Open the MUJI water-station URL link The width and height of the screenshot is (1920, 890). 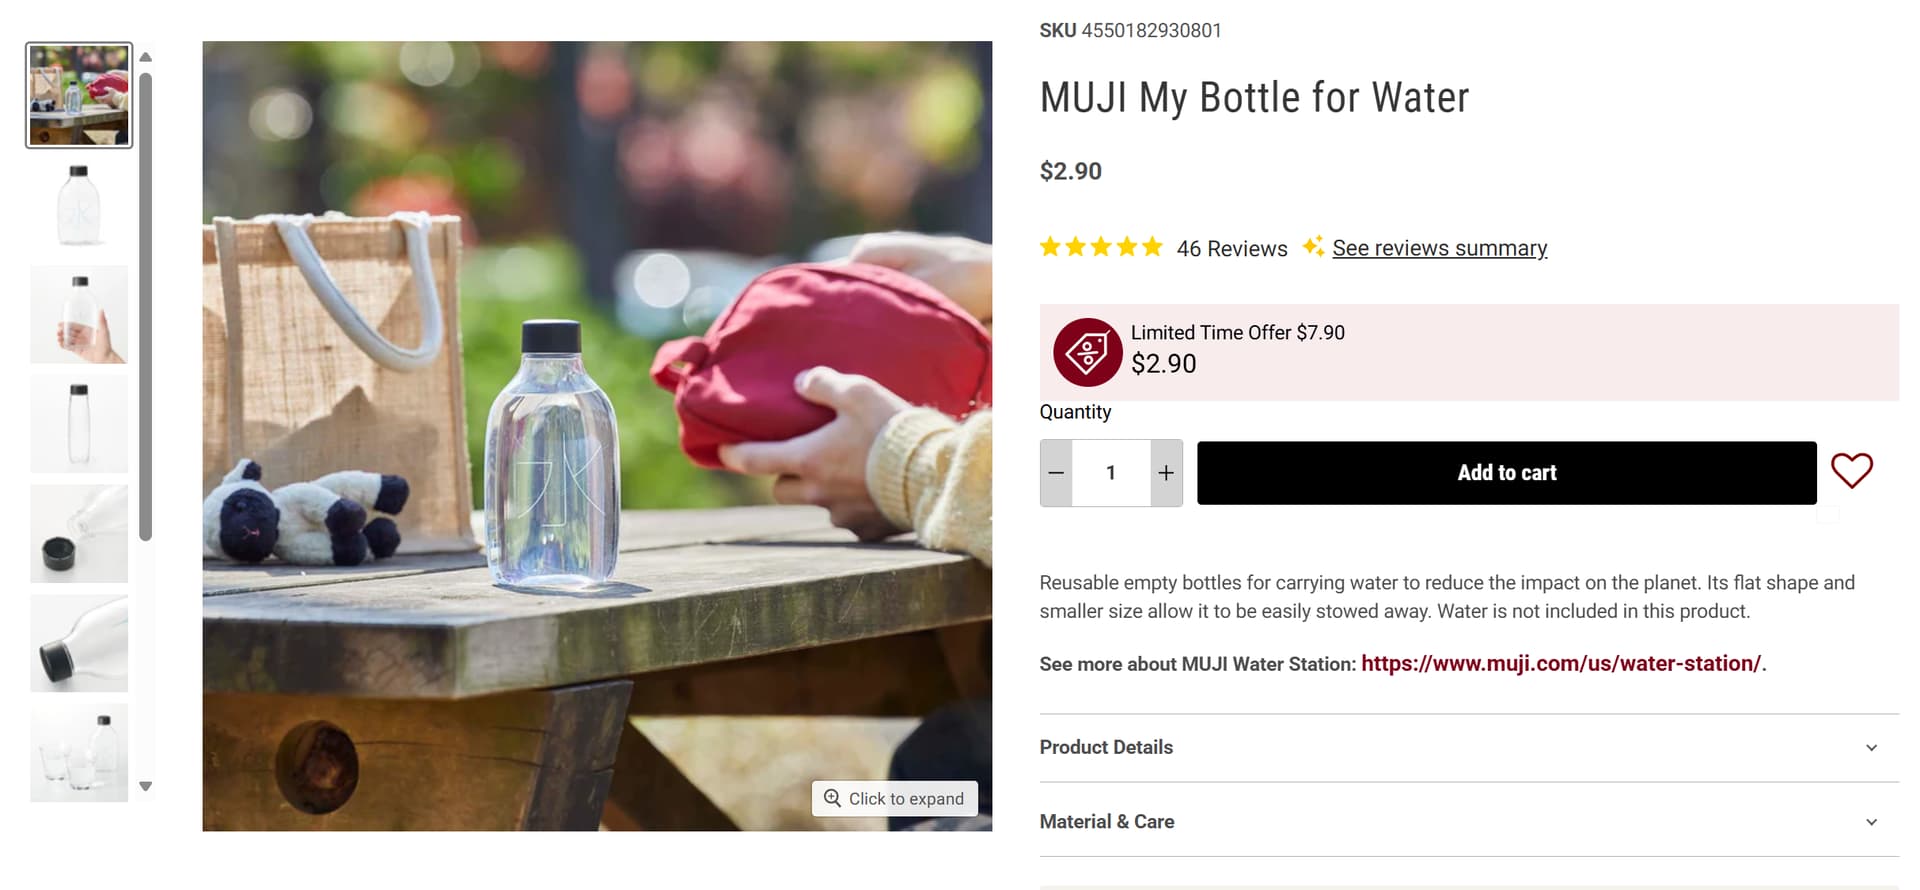[x=1561, y=663]
